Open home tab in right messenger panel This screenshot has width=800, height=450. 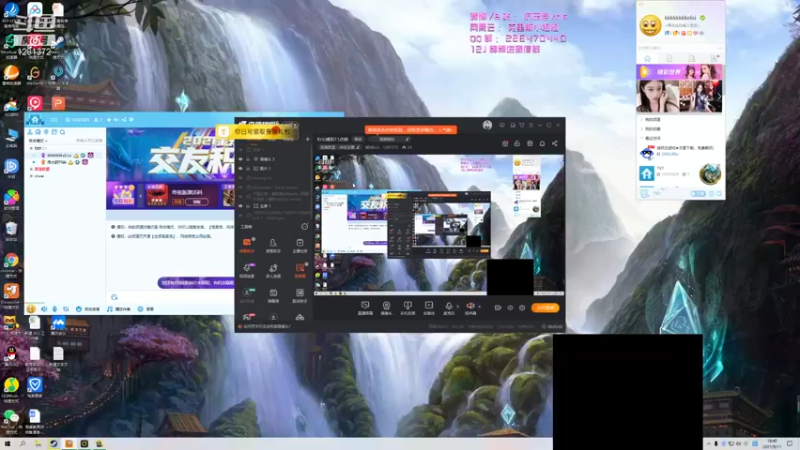click(647, 59)
